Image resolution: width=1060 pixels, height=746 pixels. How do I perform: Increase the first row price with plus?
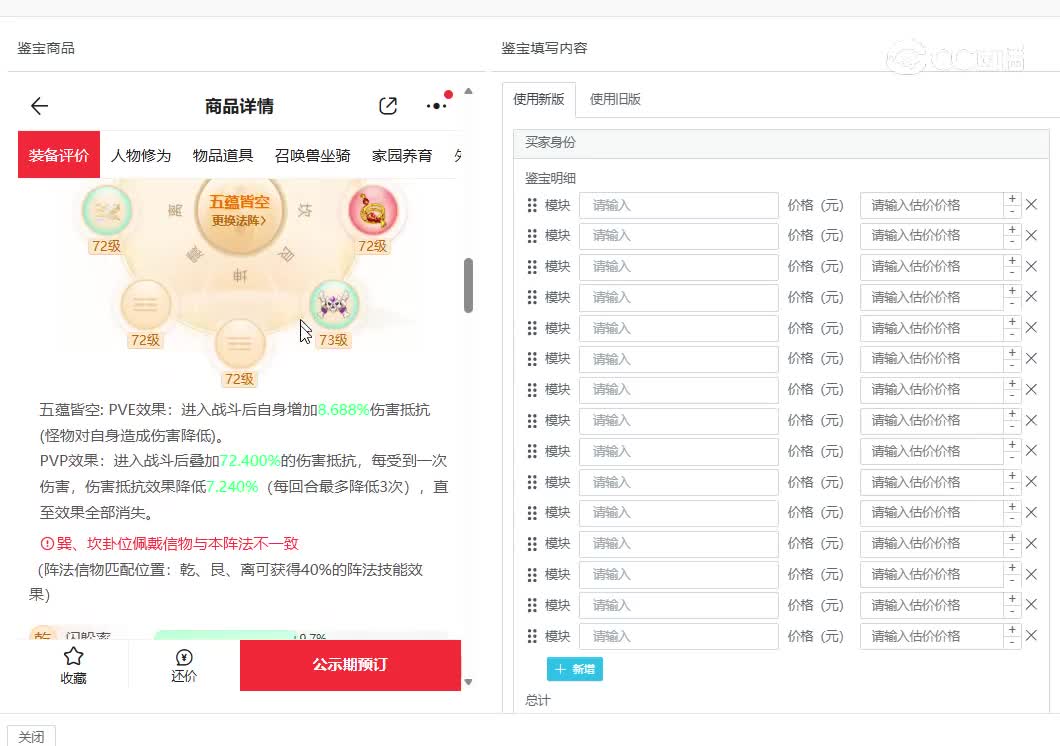pos(1012,199)
